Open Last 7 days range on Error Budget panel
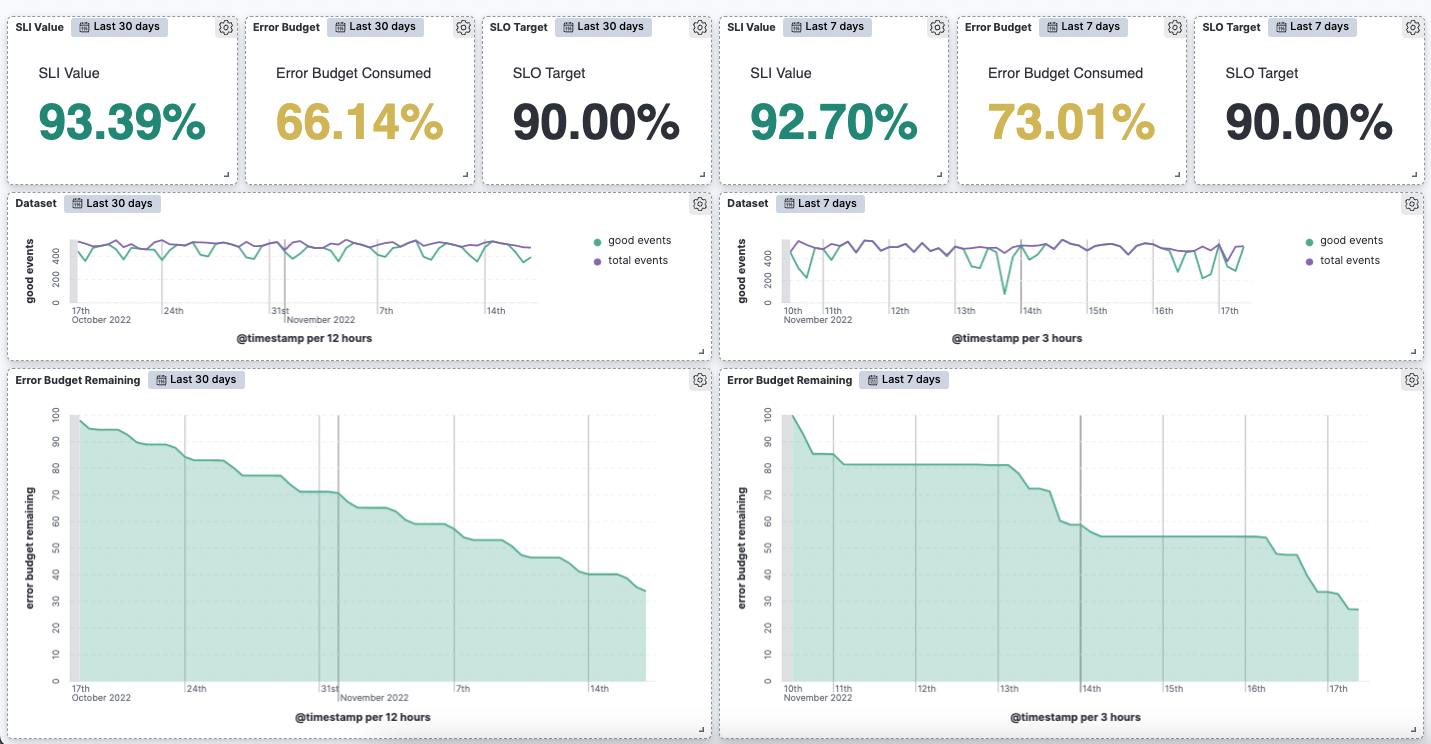 tap(1084, 27)
